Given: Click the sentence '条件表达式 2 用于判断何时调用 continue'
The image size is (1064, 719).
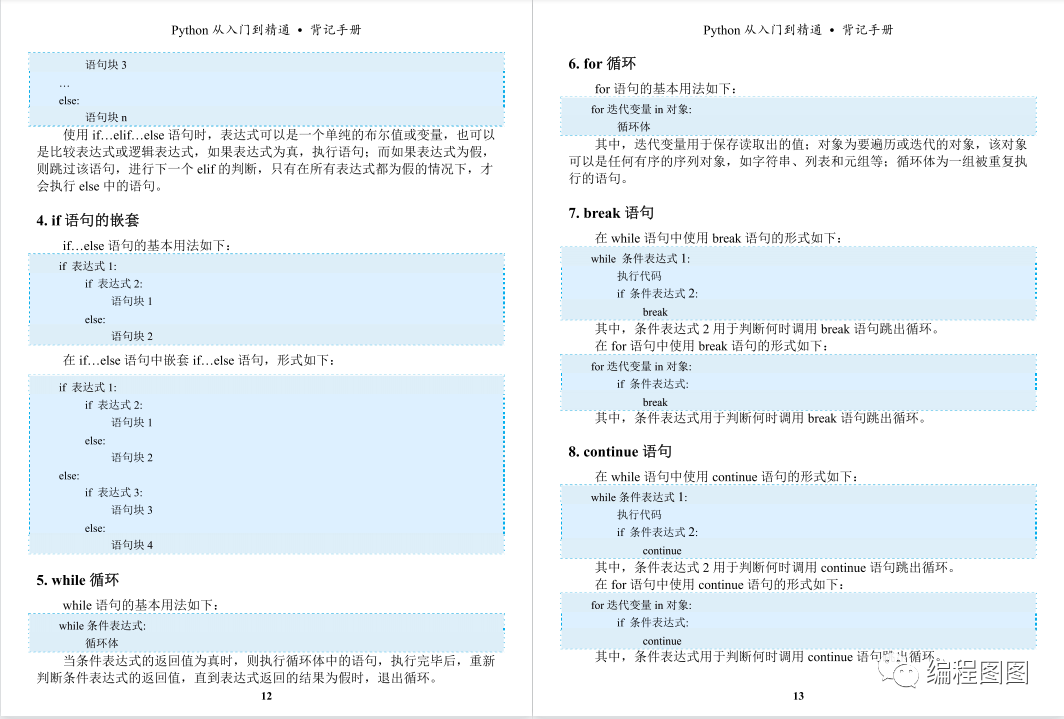Looking at the screenshot, I should 743,568.
